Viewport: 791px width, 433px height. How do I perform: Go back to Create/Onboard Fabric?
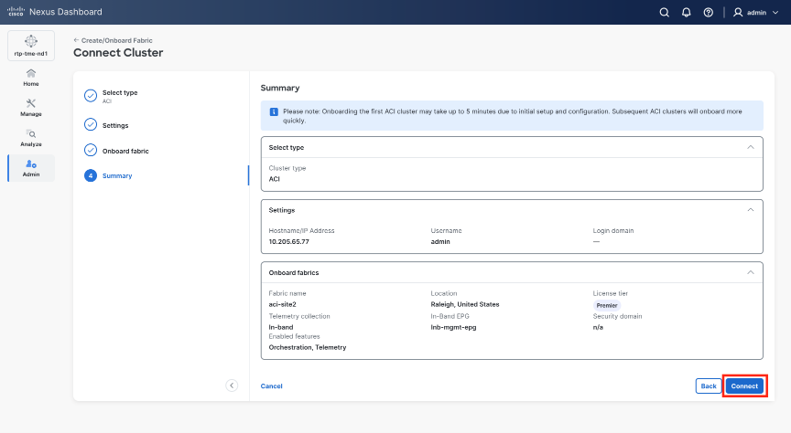pyautogui.click(x=112, y=40)
